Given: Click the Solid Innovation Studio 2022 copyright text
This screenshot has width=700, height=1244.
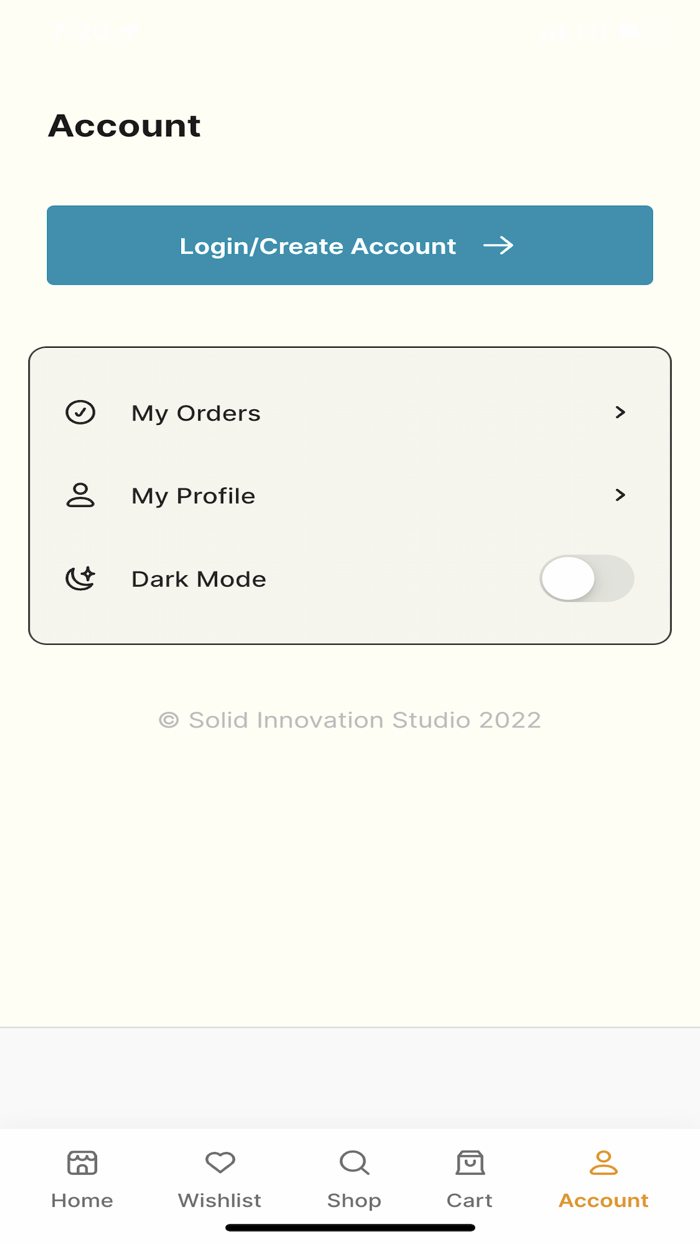Looking at the screenshot, I should [350, 720].
